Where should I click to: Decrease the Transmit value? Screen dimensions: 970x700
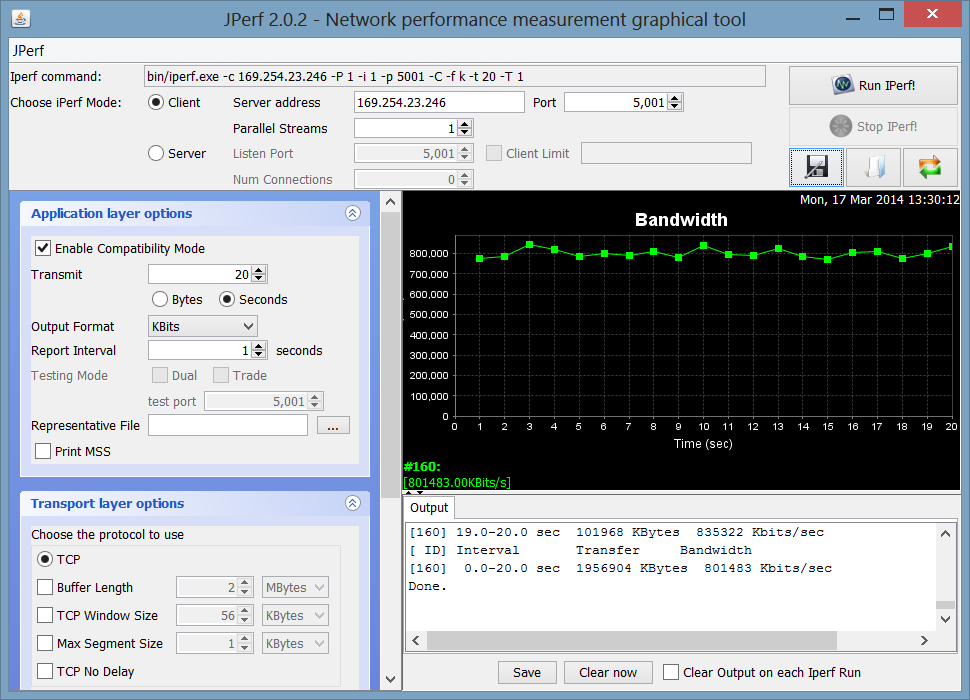(260, 278)
